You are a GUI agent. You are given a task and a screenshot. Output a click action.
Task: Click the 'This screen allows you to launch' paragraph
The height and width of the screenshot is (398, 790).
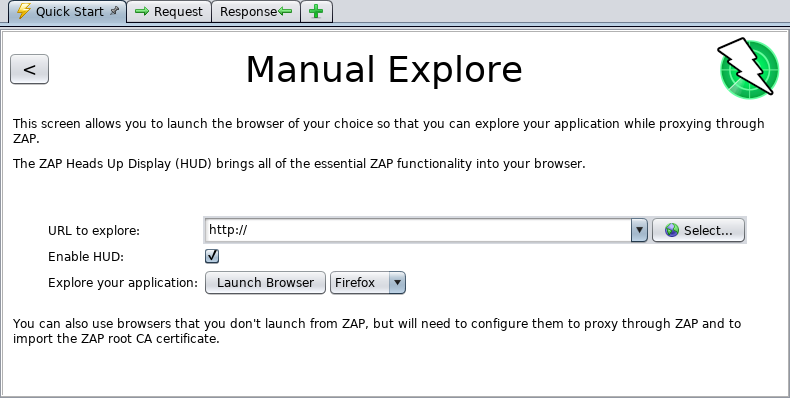tap(388, 131)
